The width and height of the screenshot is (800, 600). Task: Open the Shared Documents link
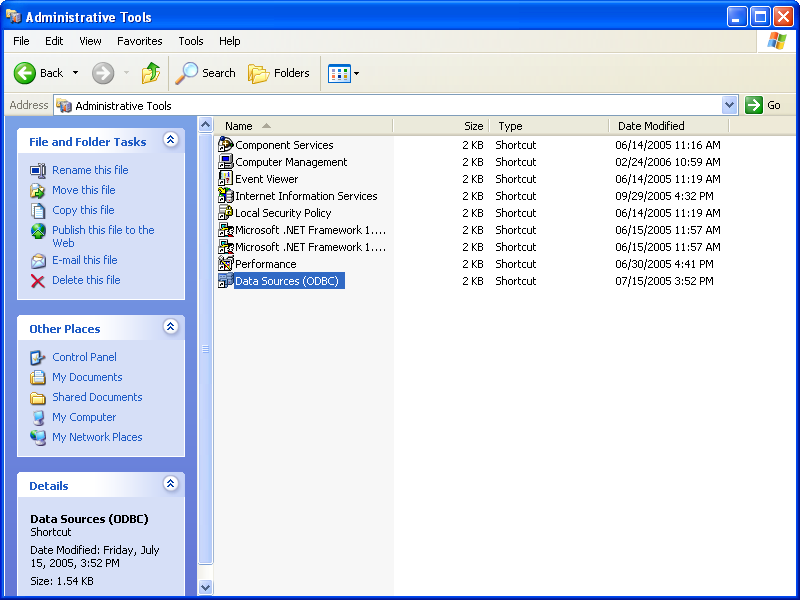tap(97, 397)
